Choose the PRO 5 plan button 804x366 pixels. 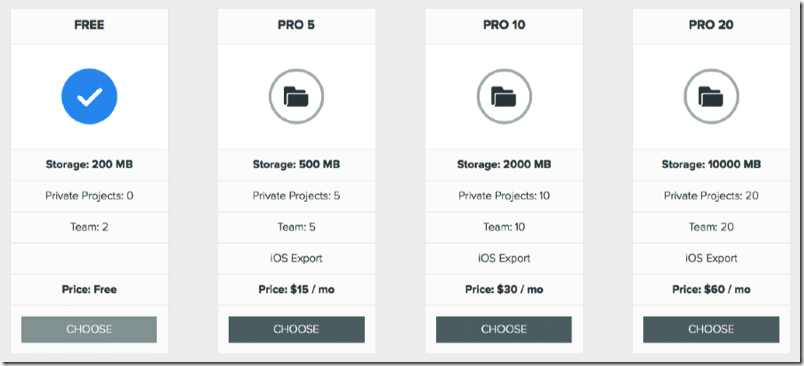296,329
